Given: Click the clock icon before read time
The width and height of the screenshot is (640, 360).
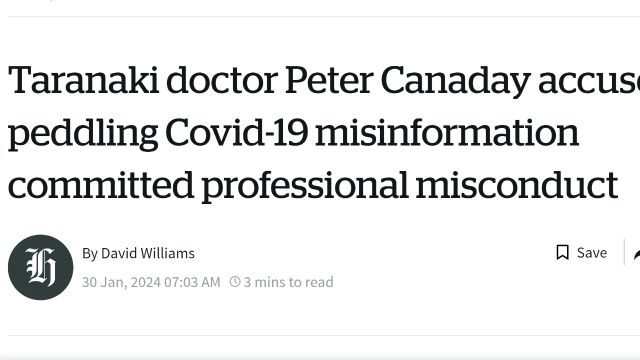Looking at the screenshot, I should (x=235, y=281).
